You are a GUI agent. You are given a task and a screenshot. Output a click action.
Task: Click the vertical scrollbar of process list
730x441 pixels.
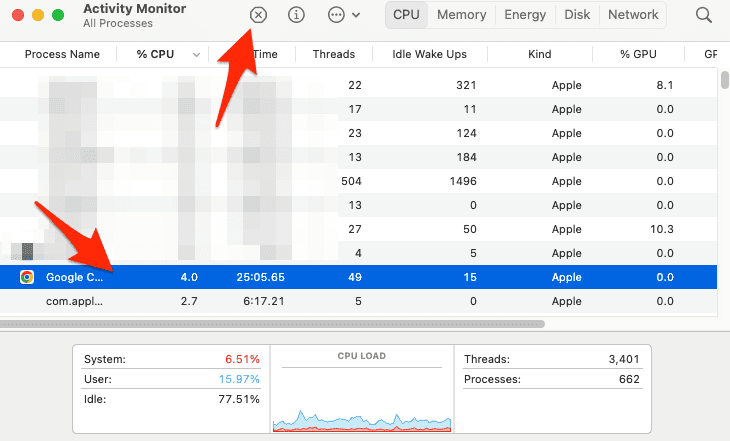[724, 80]
